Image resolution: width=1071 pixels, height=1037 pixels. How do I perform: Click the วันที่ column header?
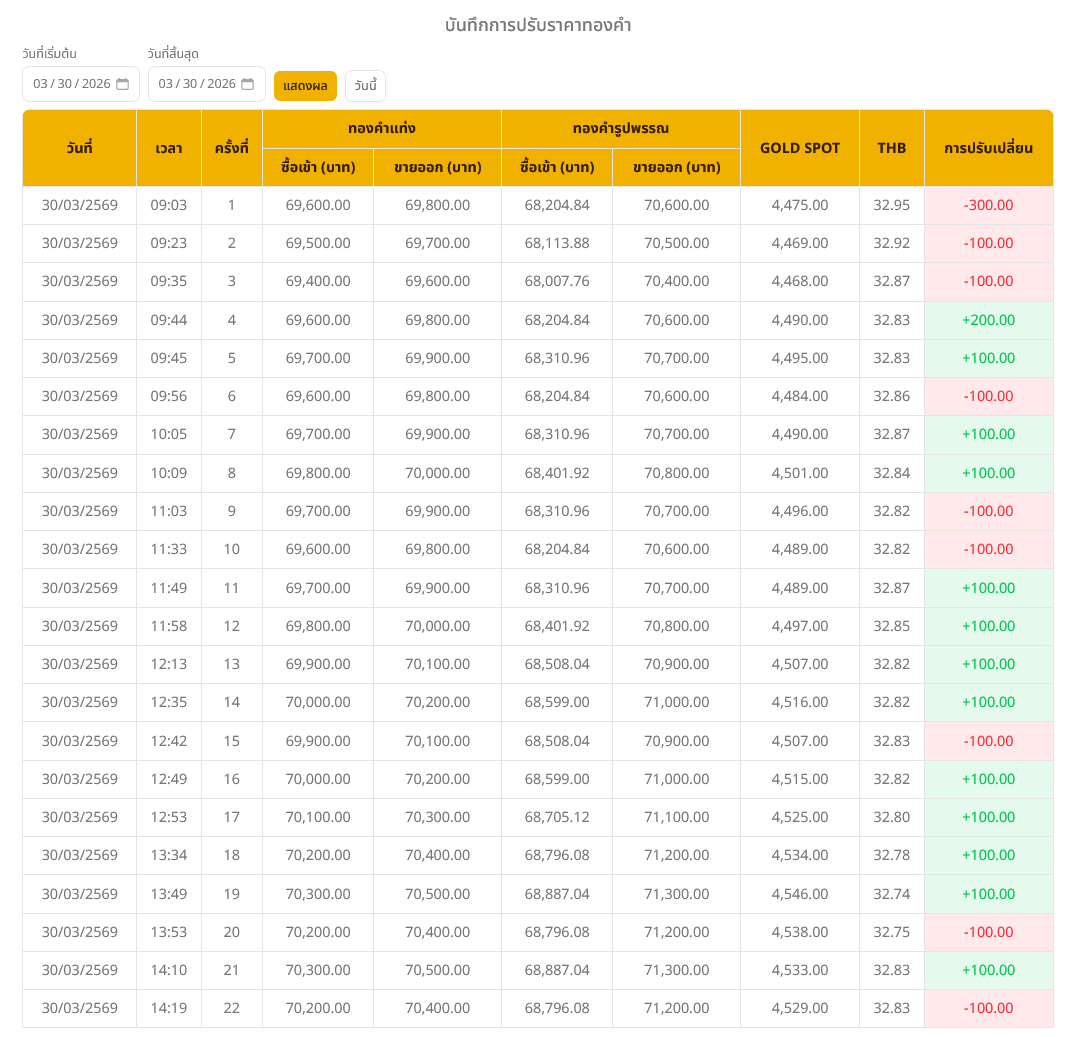(79, 148)
